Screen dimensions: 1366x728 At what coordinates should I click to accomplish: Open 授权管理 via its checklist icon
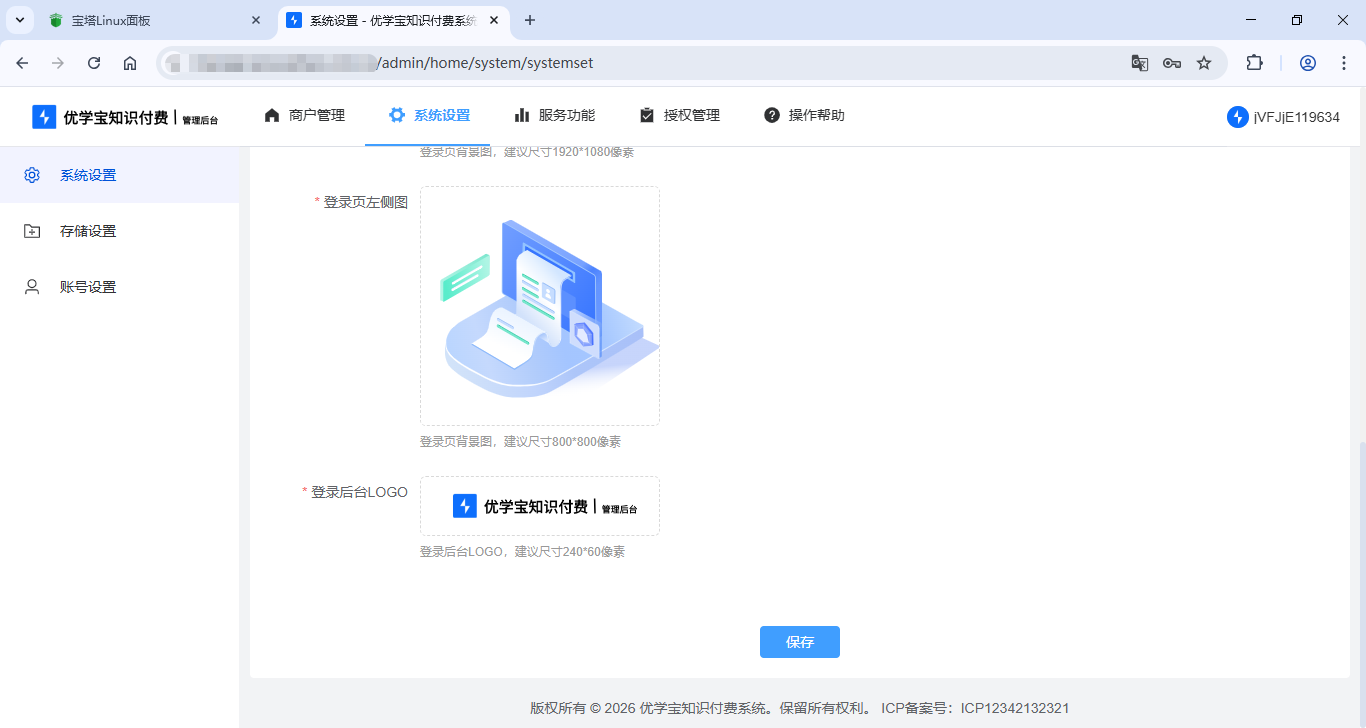click(647, 115)
